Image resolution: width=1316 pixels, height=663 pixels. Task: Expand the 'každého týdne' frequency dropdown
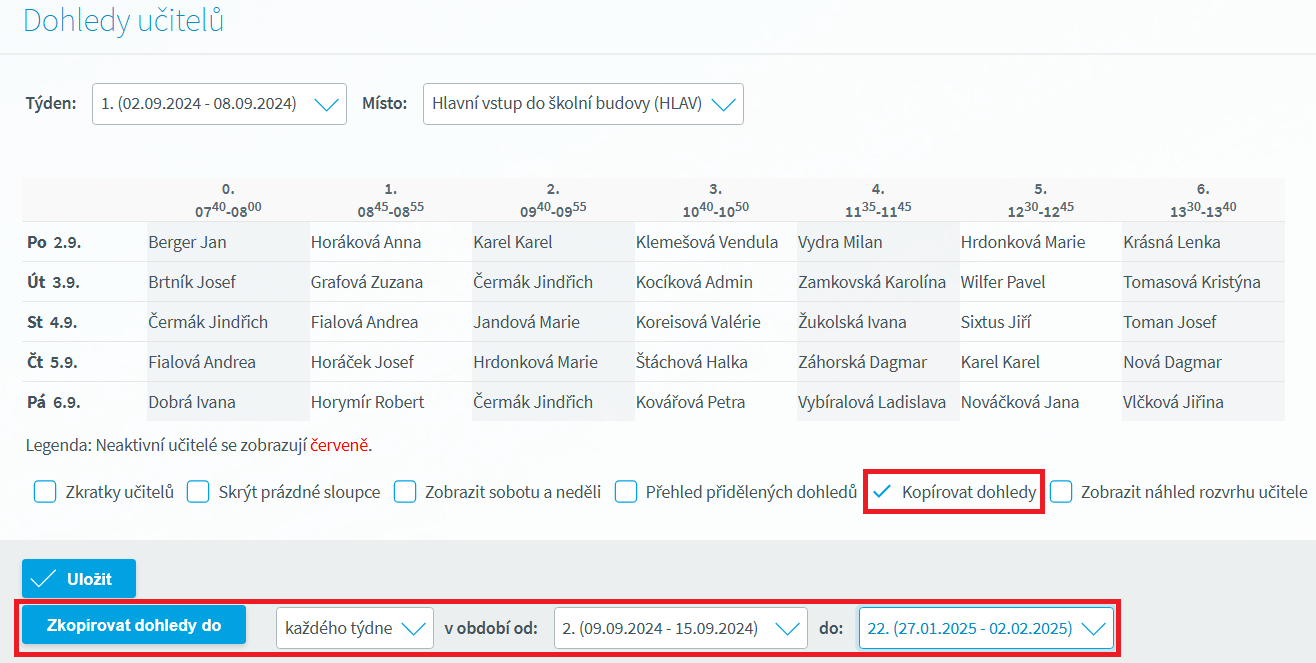355,628
